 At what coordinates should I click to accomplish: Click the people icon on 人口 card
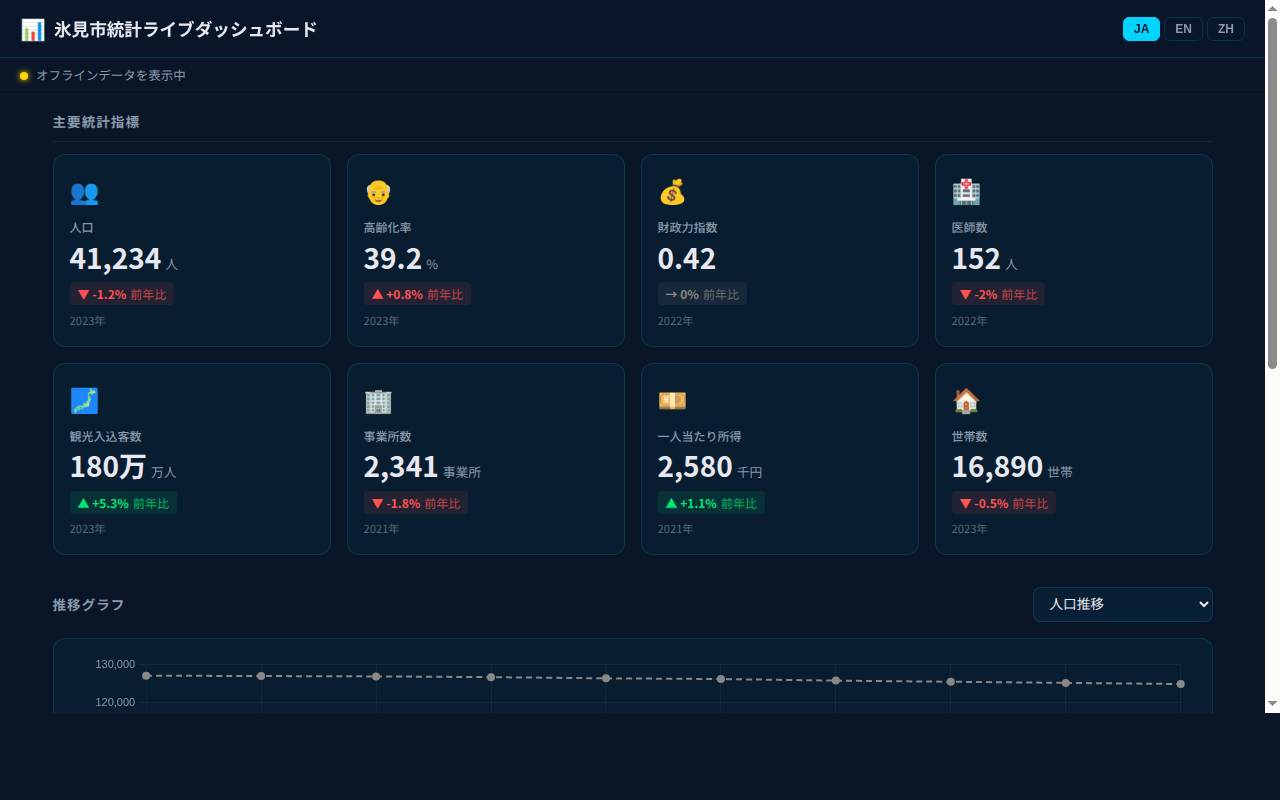84,192
